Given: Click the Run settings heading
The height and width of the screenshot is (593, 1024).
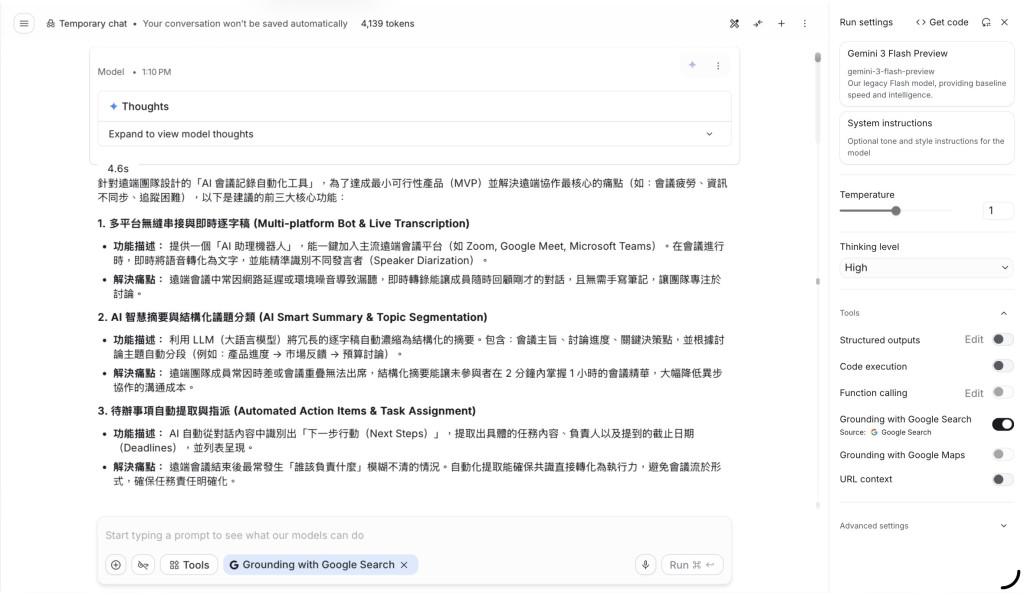Looking at the screenshot, I should pos(866,22).
